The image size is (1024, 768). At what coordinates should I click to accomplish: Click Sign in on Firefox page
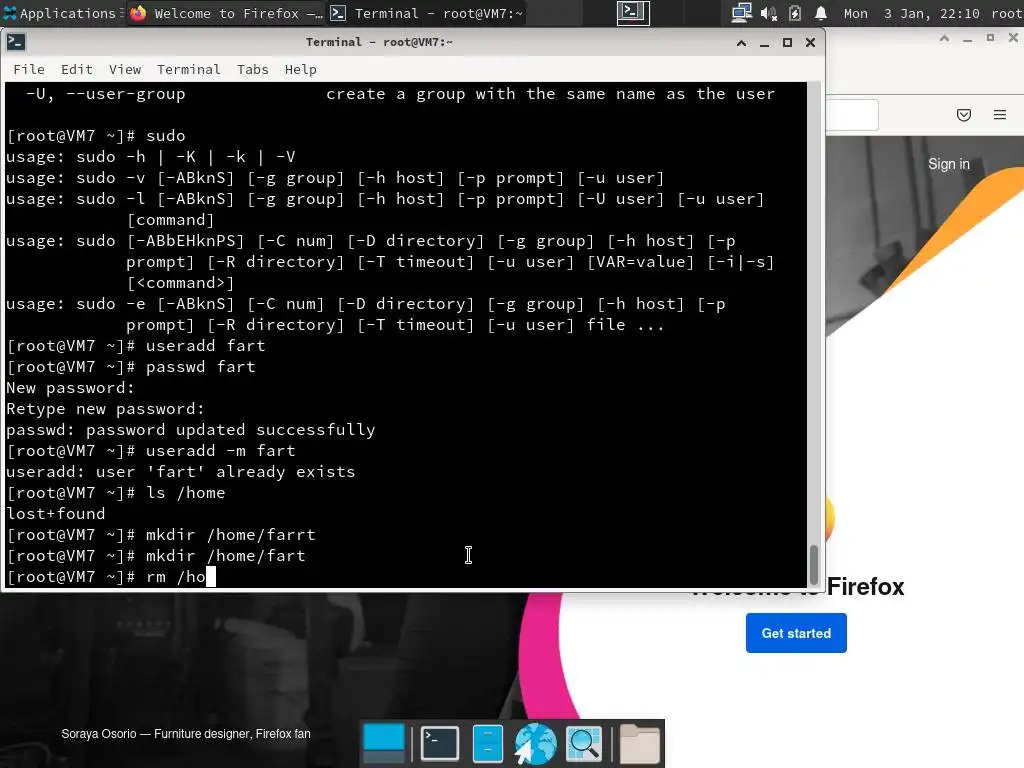(949, 164)
